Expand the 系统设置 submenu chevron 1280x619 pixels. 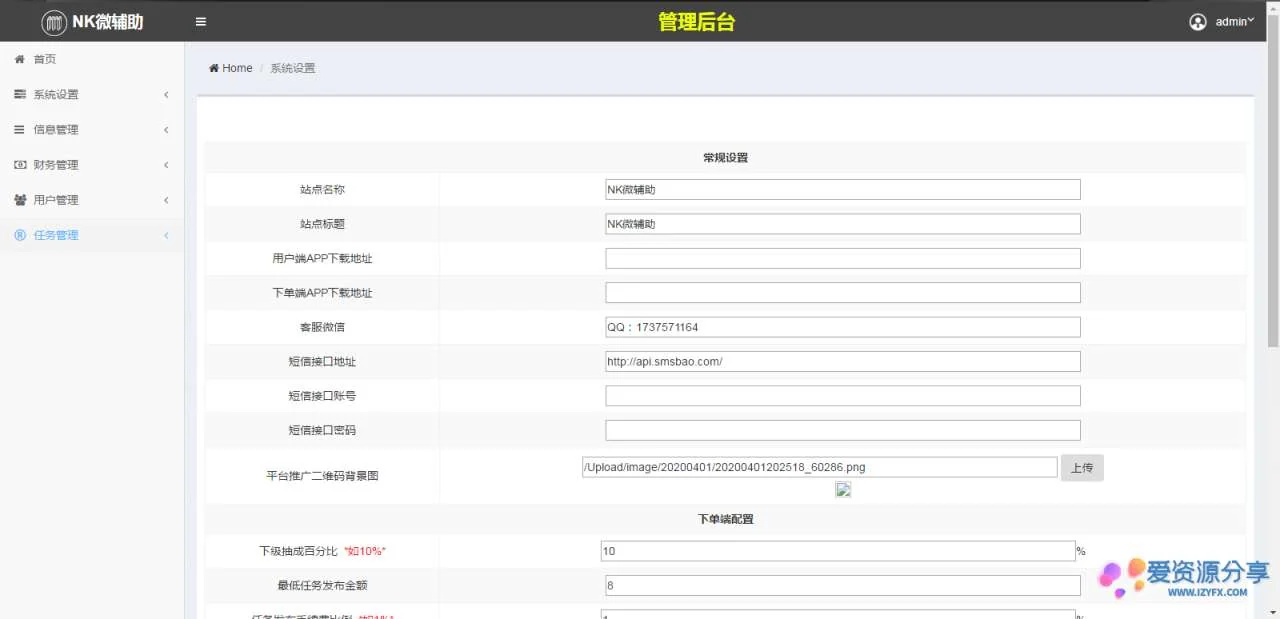(166, 95)
